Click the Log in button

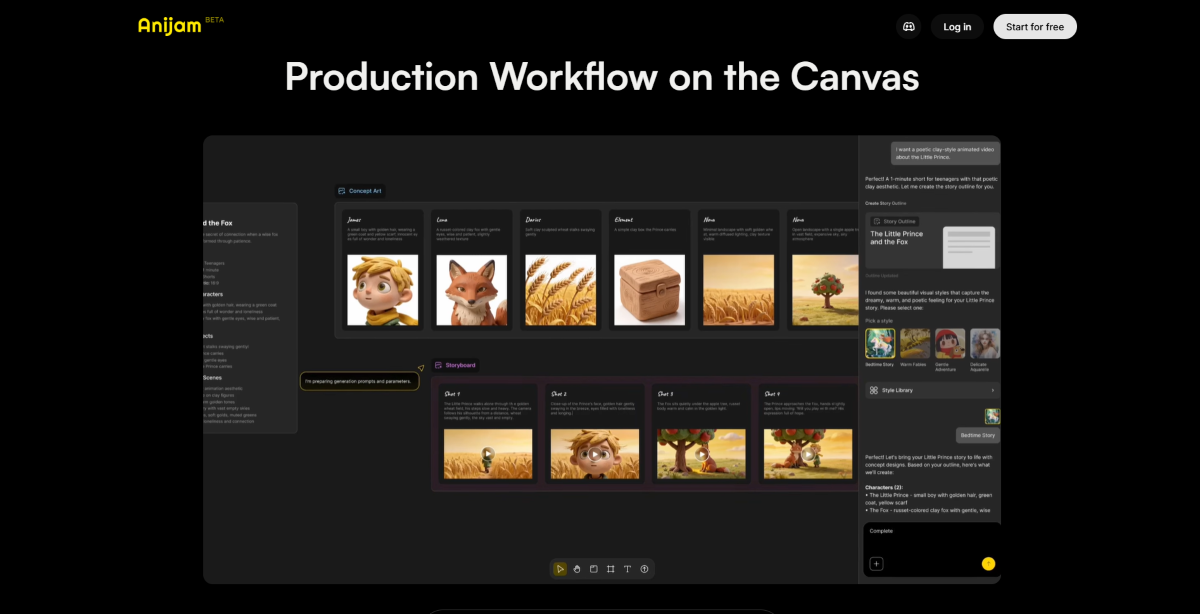click(x=957, y=27)
